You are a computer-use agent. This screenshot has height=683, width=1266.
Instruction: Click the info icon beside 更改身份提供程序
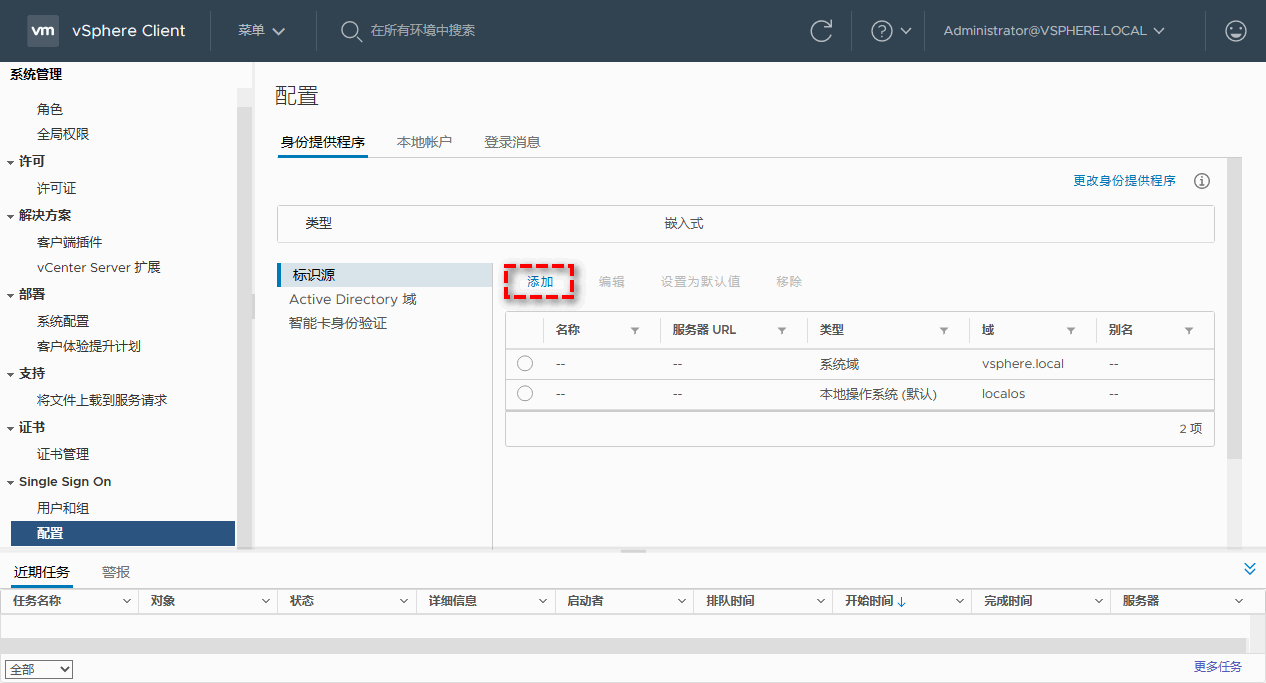1202,181
